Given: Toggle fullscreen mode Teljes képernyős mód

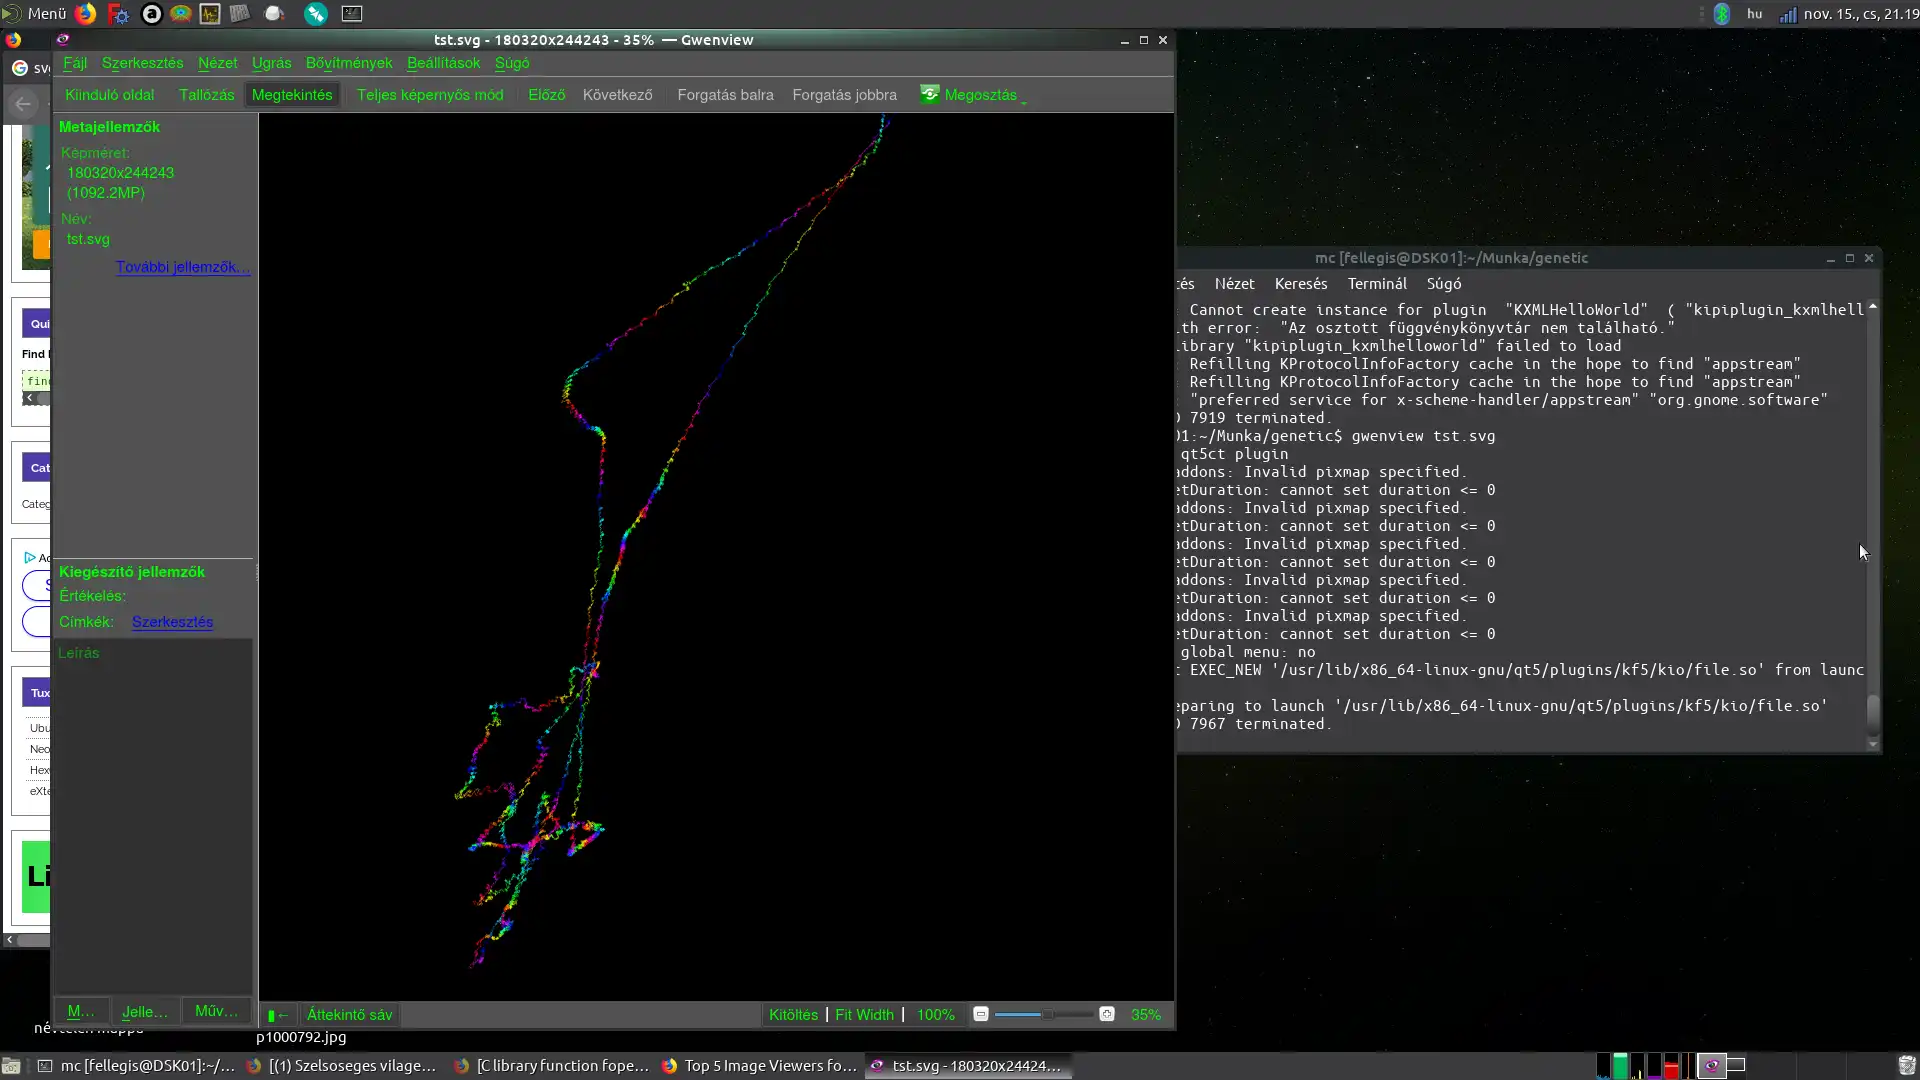Looking at the screenshot, I should click(430, 94).
